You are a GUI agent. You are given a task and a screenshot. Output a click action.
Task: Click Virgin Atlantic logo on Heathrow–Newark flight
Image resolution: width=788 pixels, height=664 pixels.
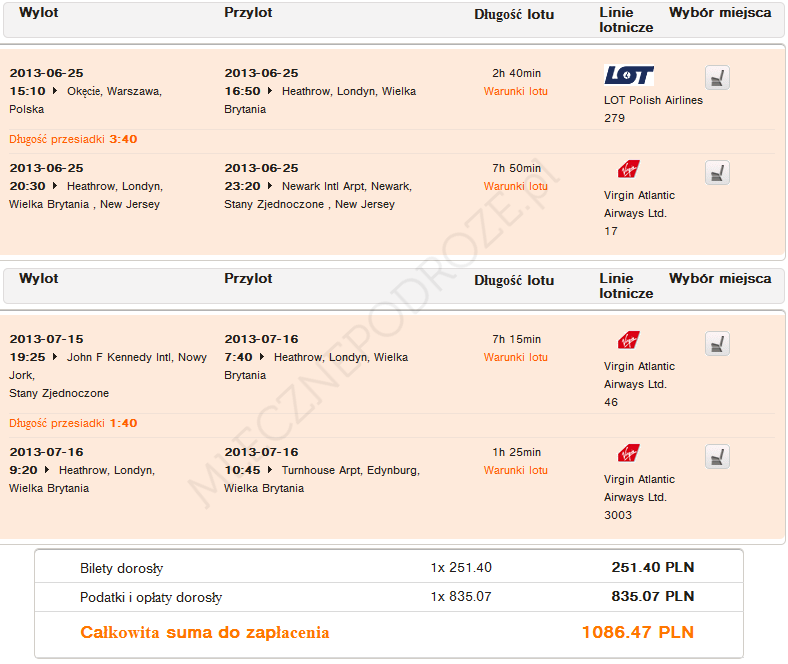pos(629,169)
